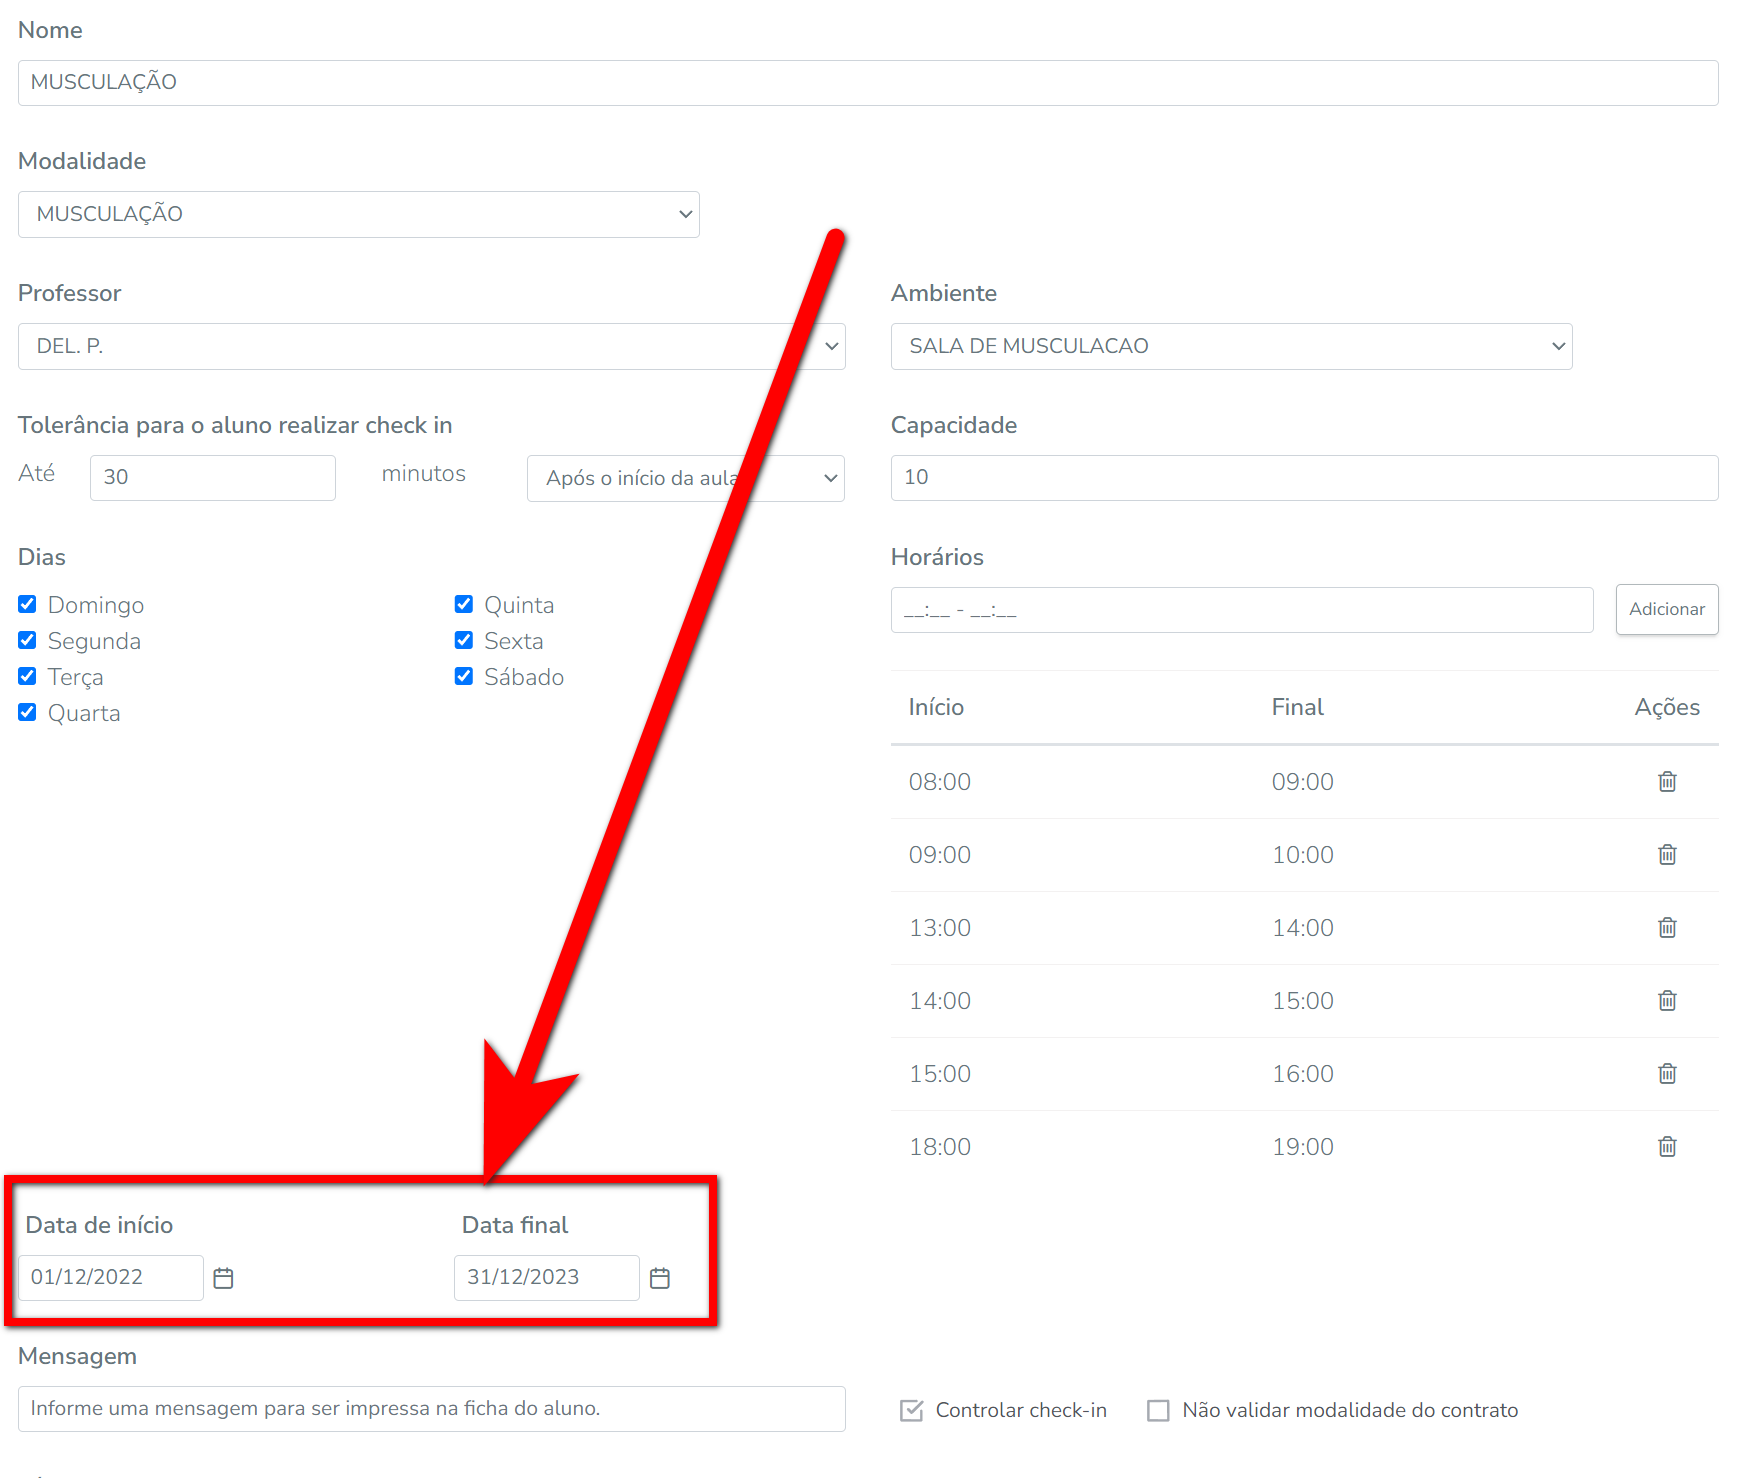Viewport: 1742px width, 1478px height.
Task: Click trash icon for 18:00 to 19:00
Action: (x=1667, y=1147)
